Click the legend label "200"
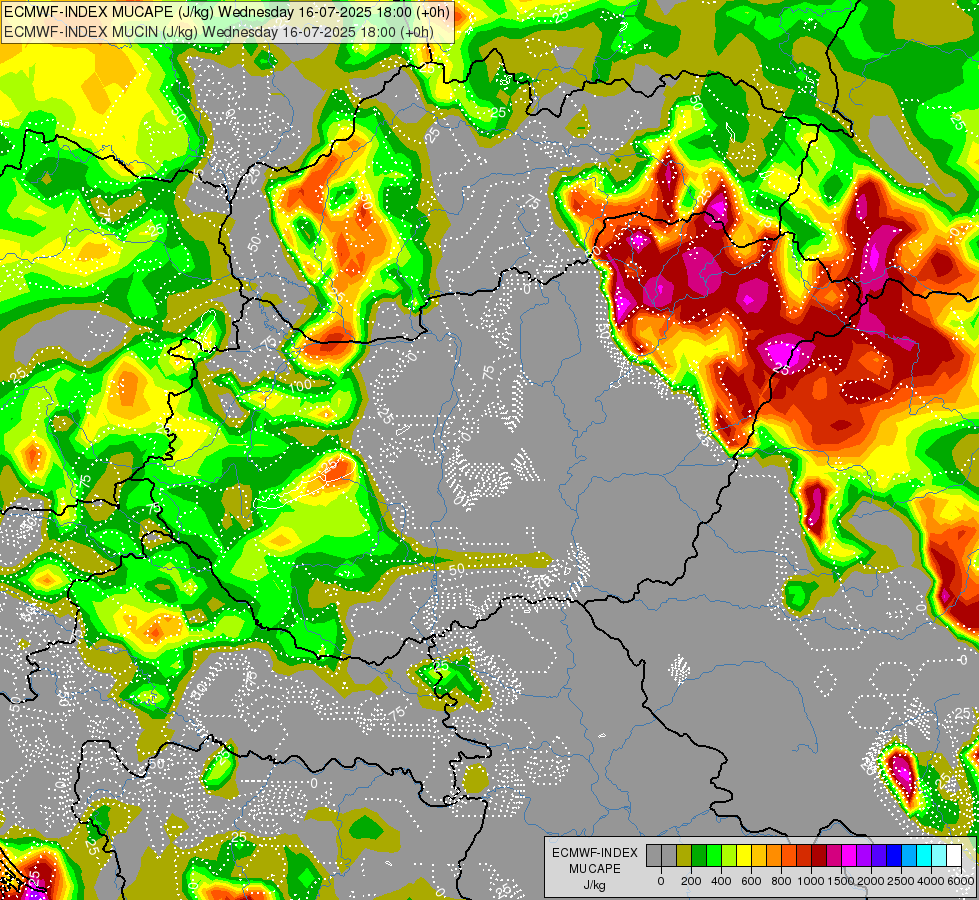Viewport: 979px width, 900px height. 691,881
